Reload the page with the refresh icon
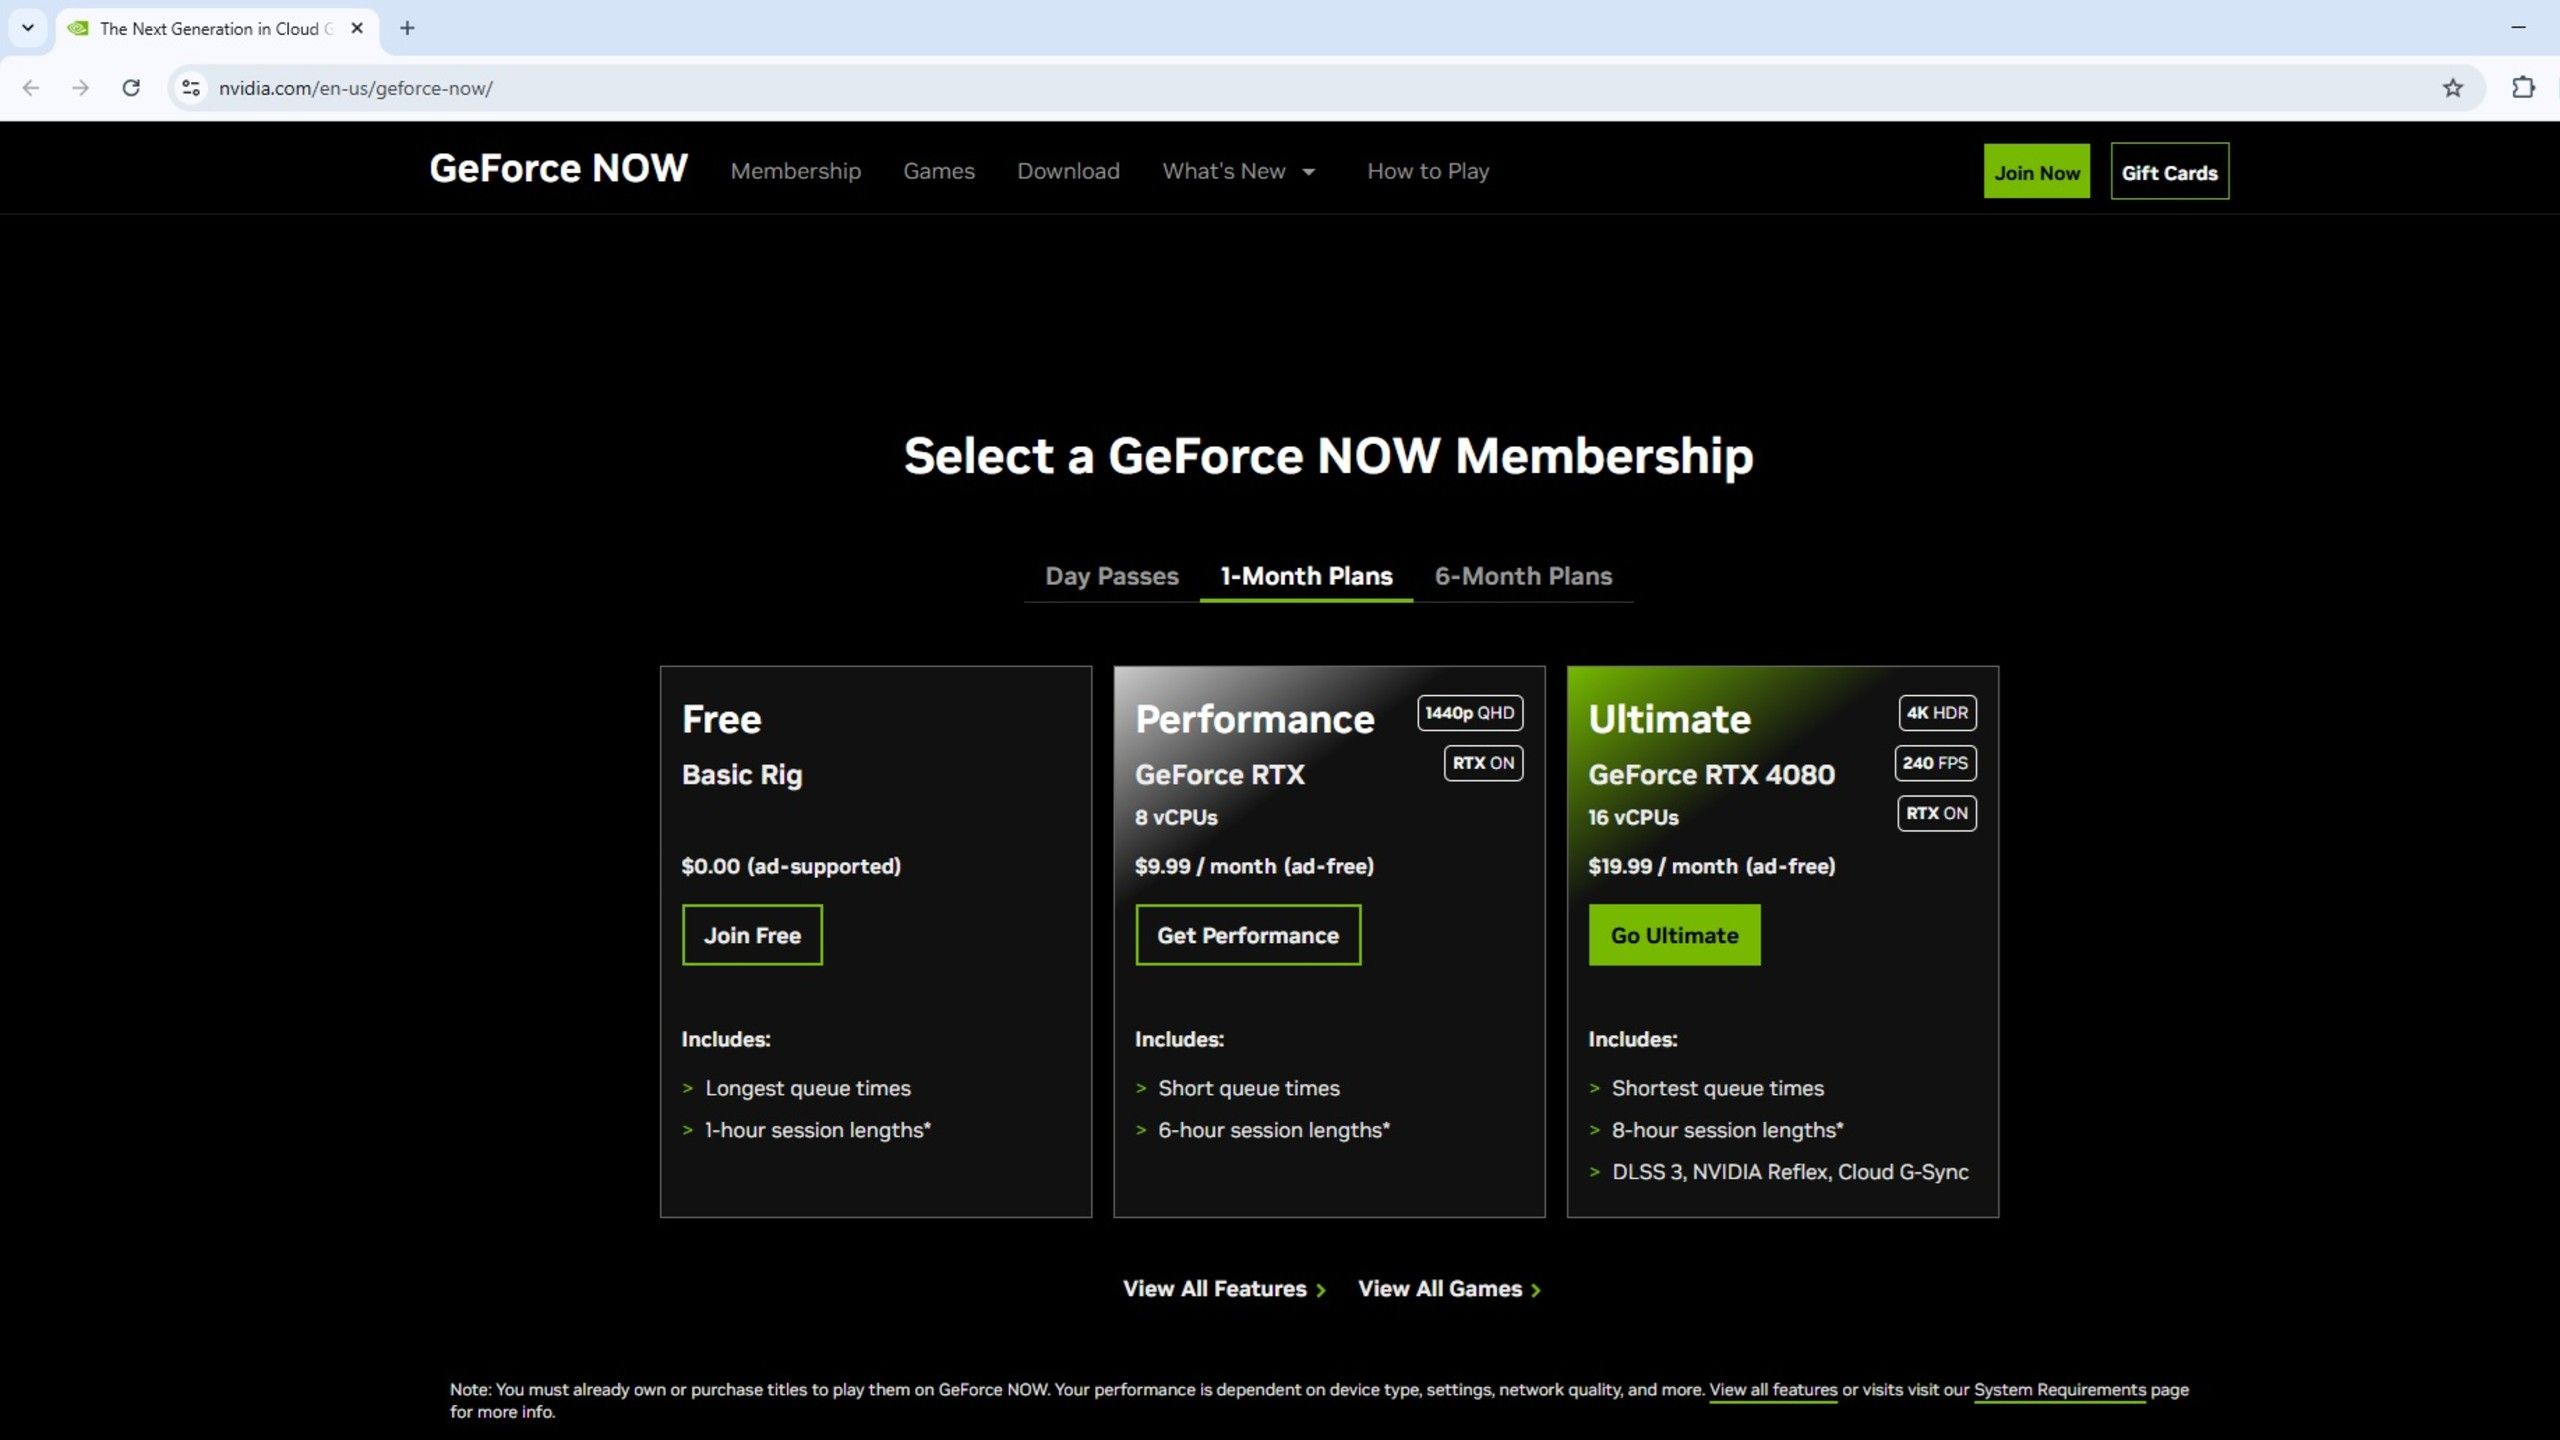The height and width of the screenshot is (1440, 2560). 131,88
